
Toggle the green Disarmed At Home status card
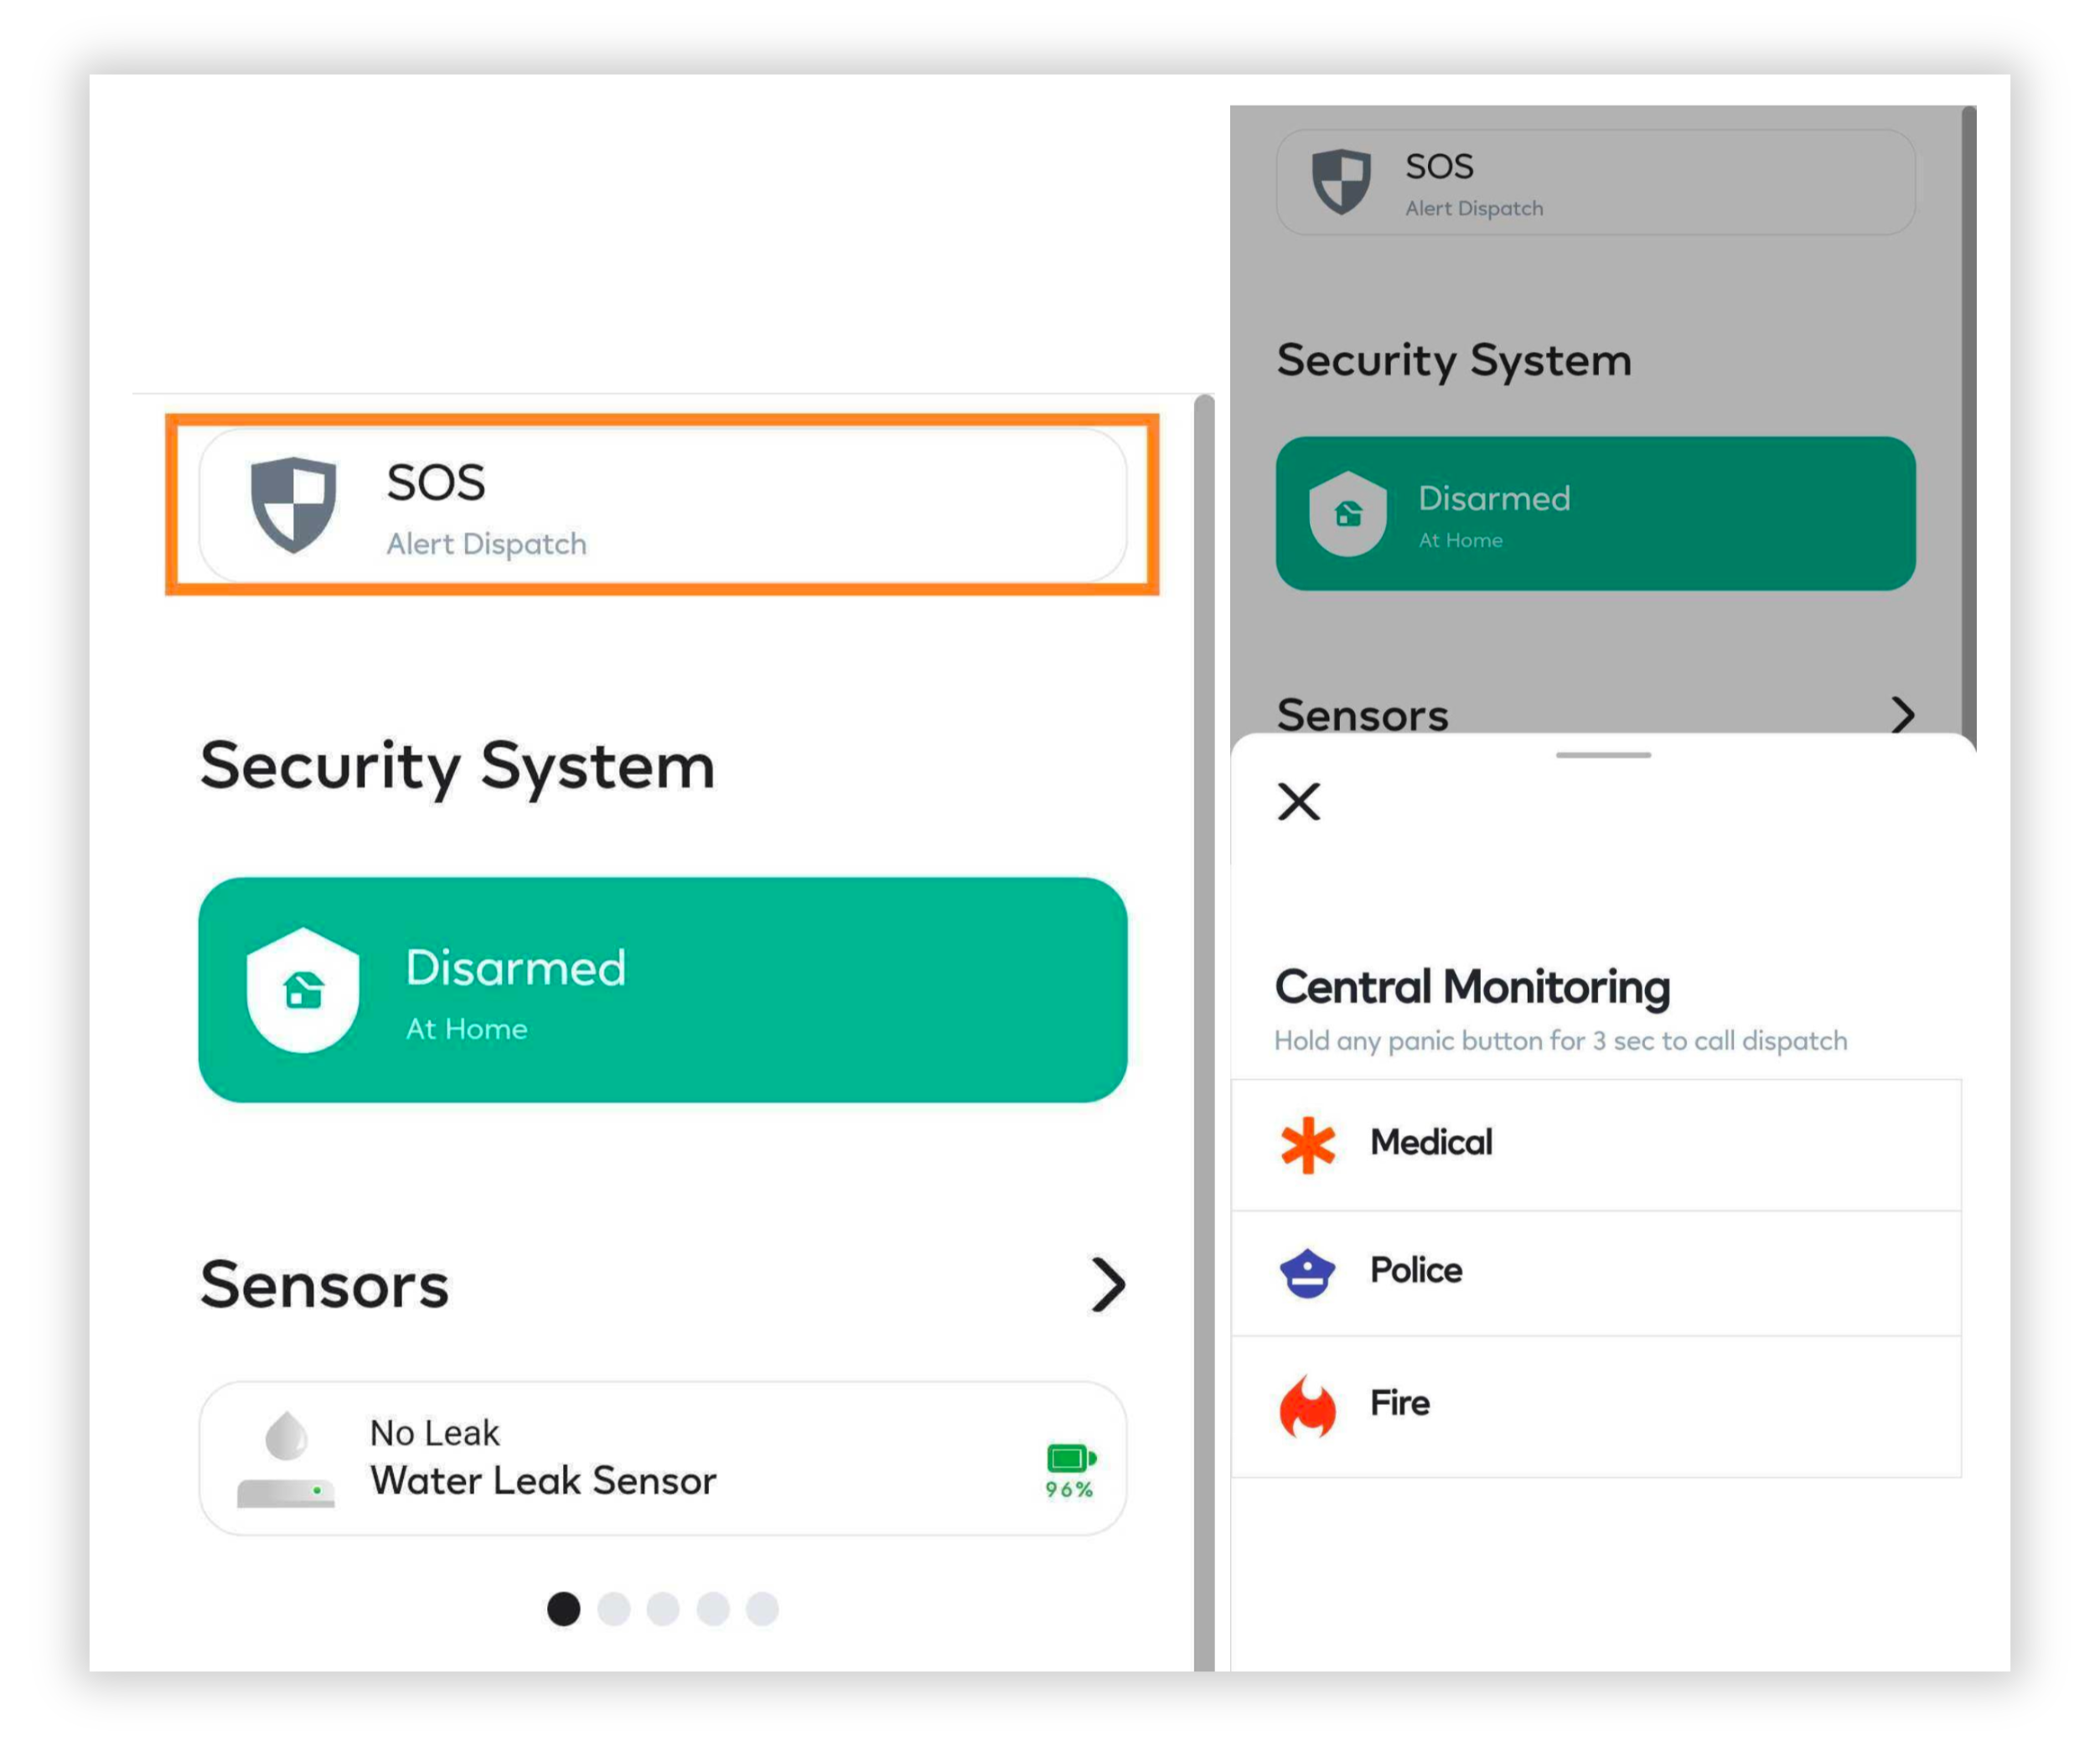[663, 990]
